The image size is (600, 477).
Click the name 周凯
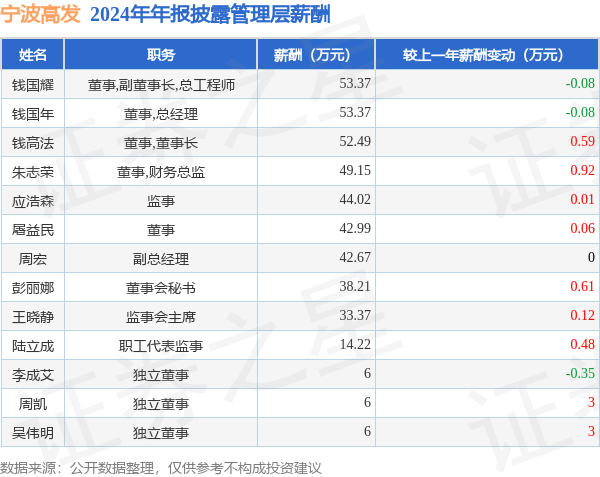pos(33,404)
